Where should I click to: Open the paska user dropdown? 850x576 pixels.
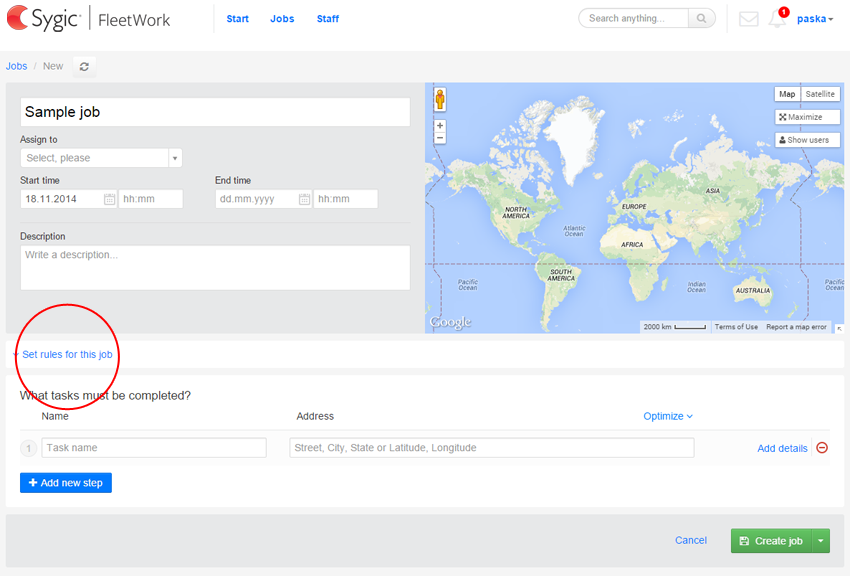815,19
